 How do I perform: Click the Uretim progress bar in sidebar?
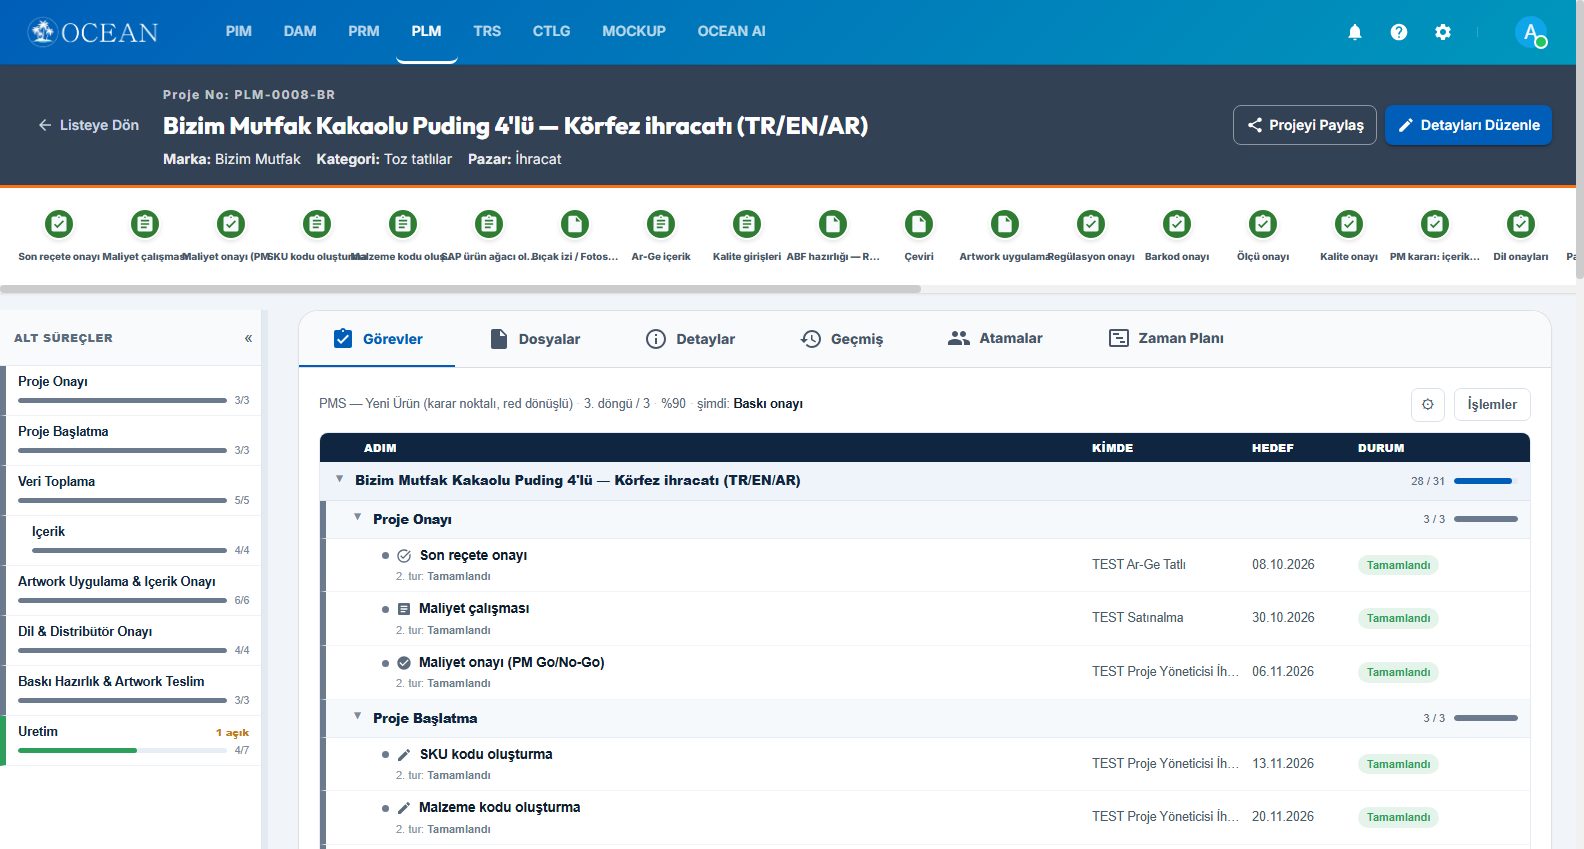[122, 750]
